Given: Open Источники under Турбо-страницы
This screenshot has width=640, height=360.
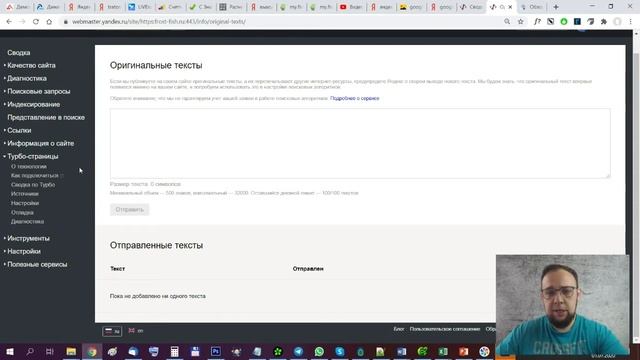Looking at the screenshot, I should (25, 194).
